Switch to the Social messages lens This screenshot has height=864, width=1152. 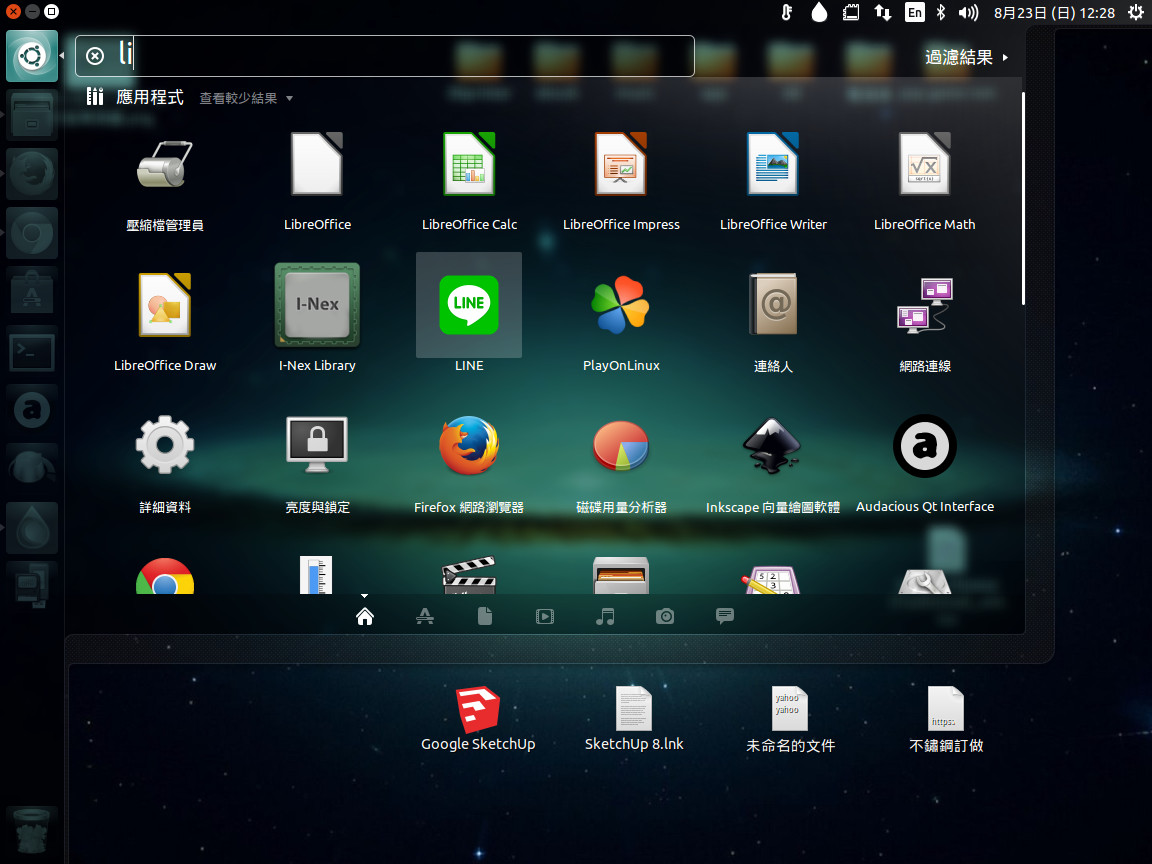[724, 616]
